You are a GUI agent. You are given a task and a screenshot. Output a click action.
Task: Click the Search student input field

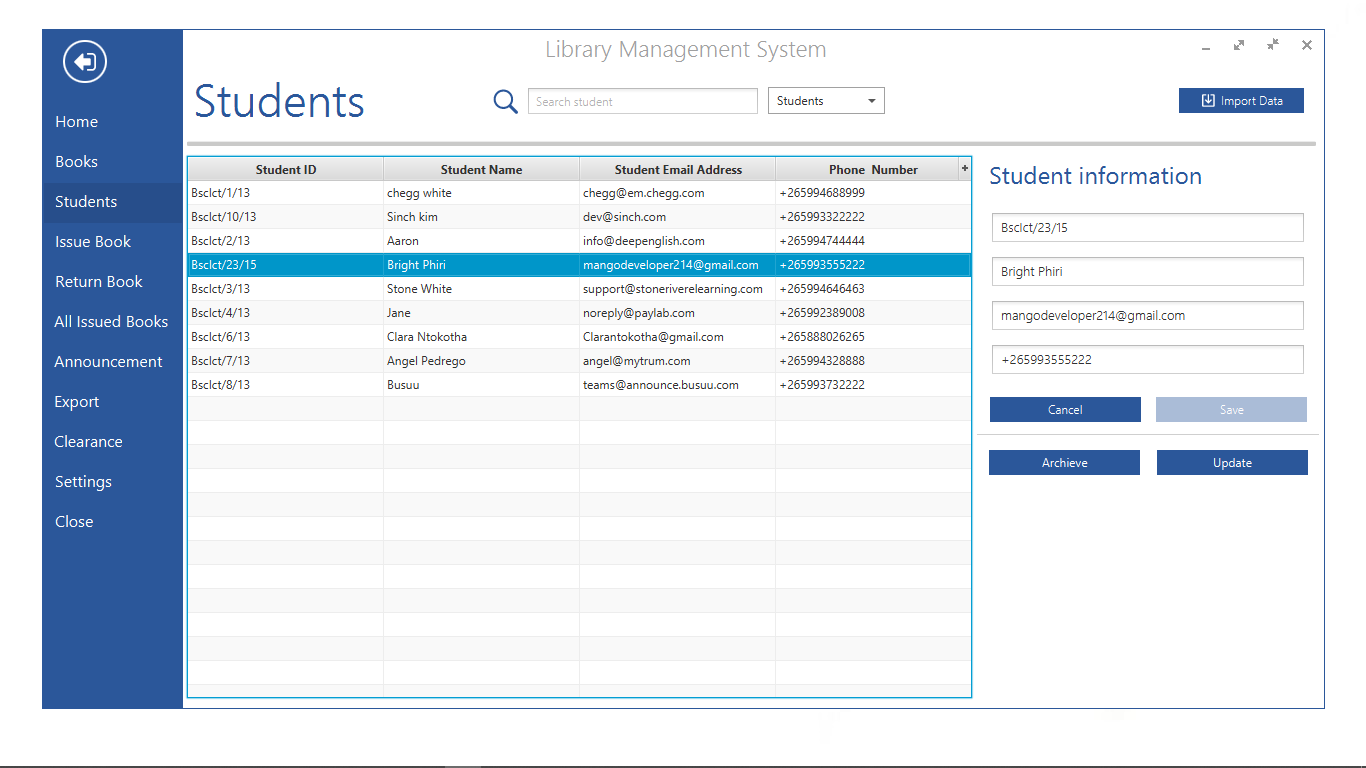pos(642,101)
